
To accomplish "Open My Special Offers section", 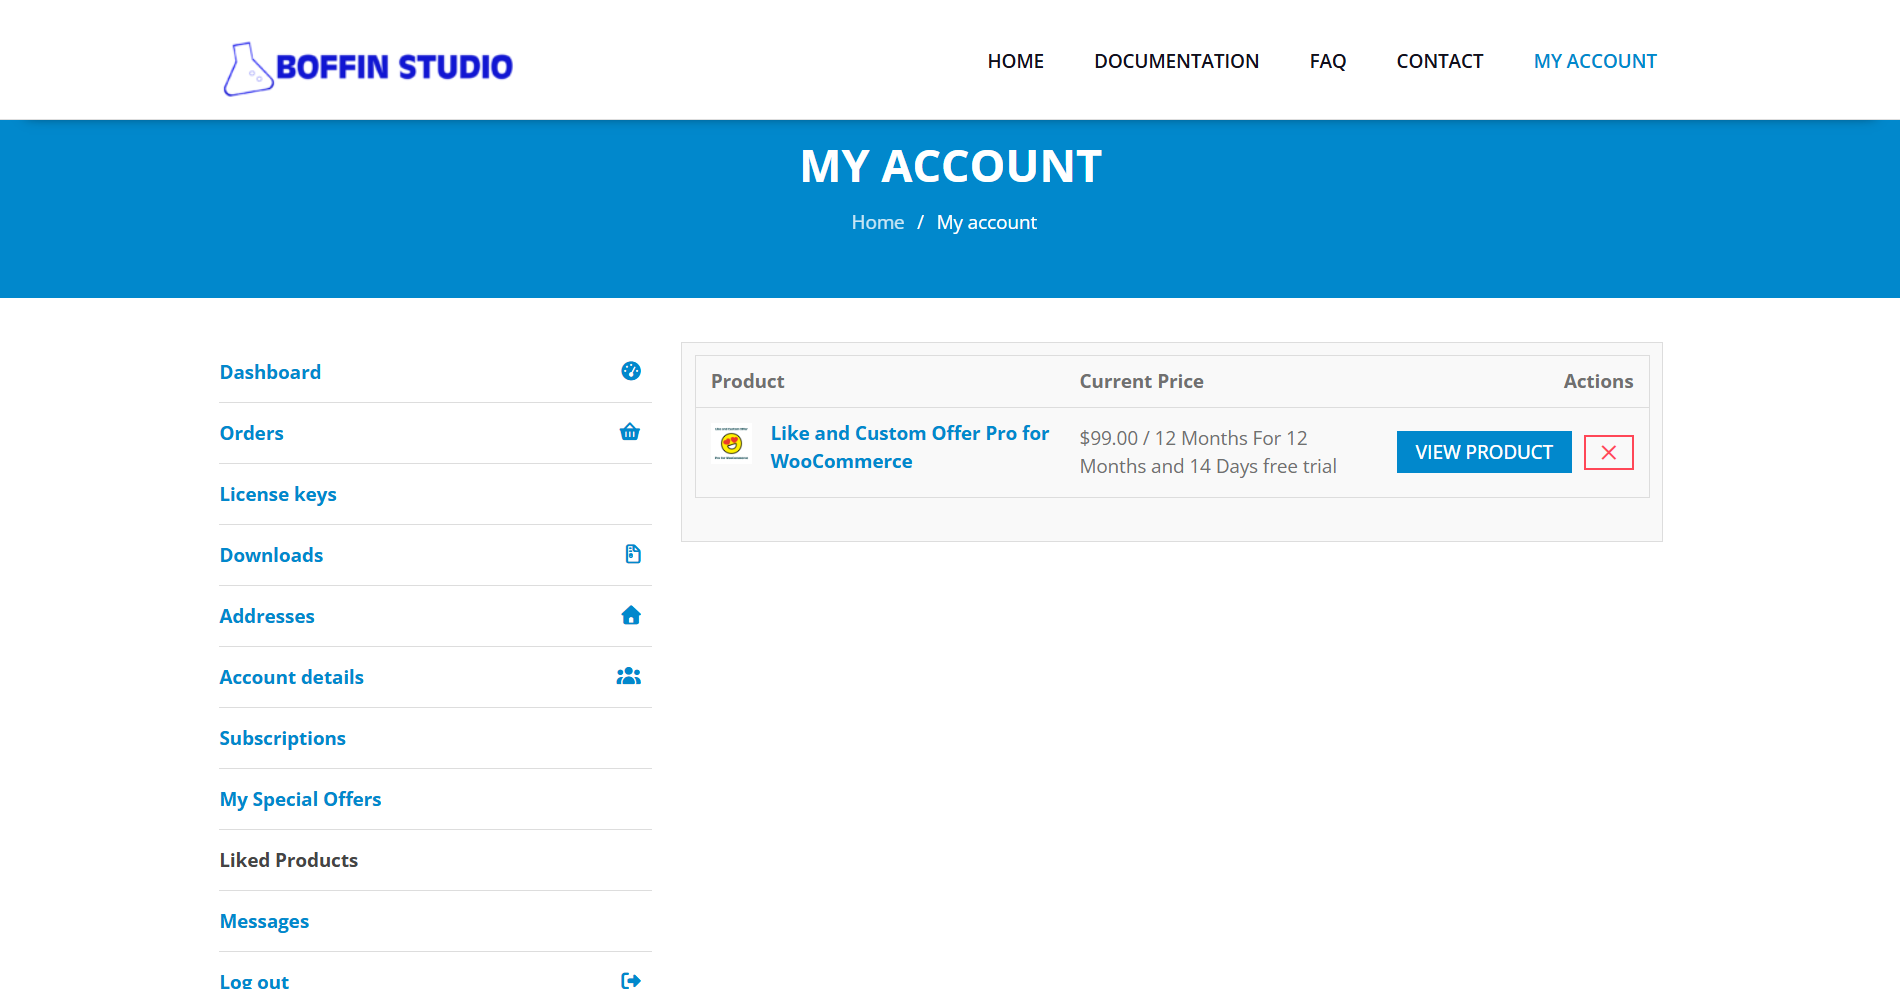I will [300, 799].
